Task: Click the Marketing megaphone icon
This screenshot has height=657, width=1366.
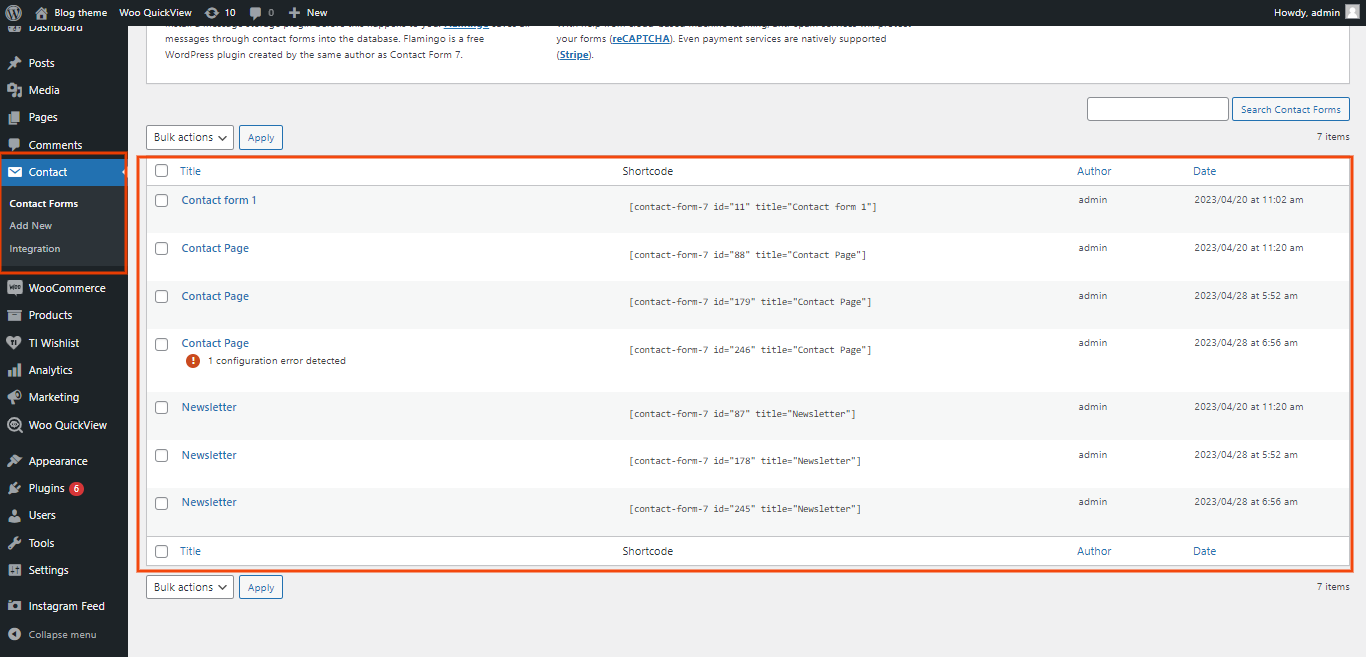Action: (14, 397)
